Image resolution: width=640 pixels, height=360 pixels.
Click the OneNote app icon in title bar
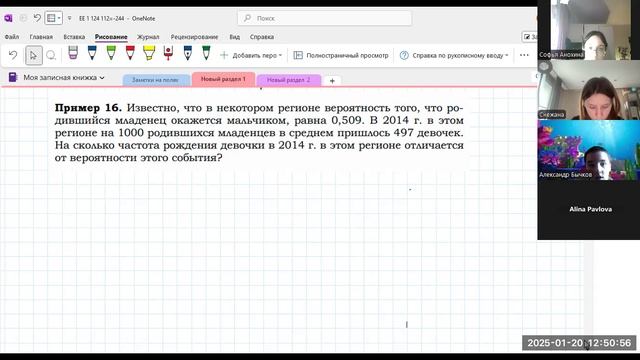coord(8,18)
